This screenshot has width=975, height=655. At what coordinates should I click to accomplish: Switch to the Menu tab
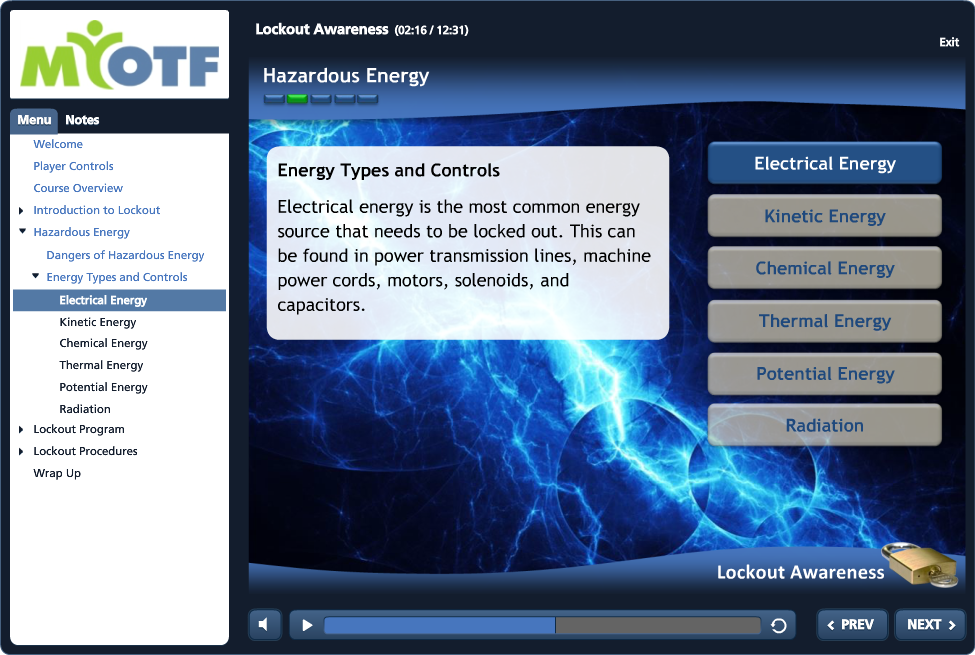[x=34, y=120]
